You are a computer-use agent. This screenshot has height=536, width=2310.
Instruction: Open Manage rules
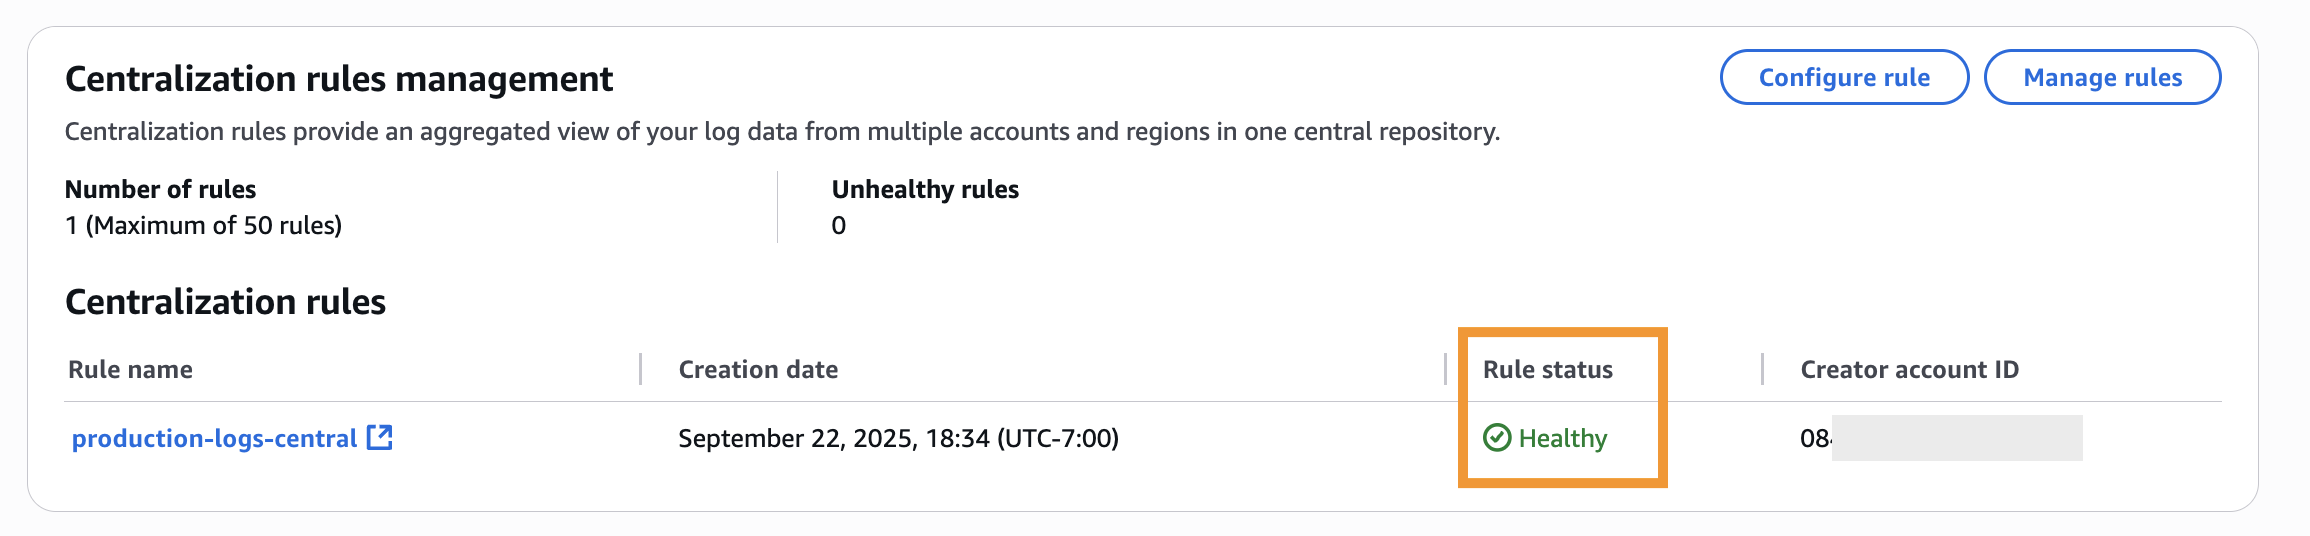[x=2102, y=77]
